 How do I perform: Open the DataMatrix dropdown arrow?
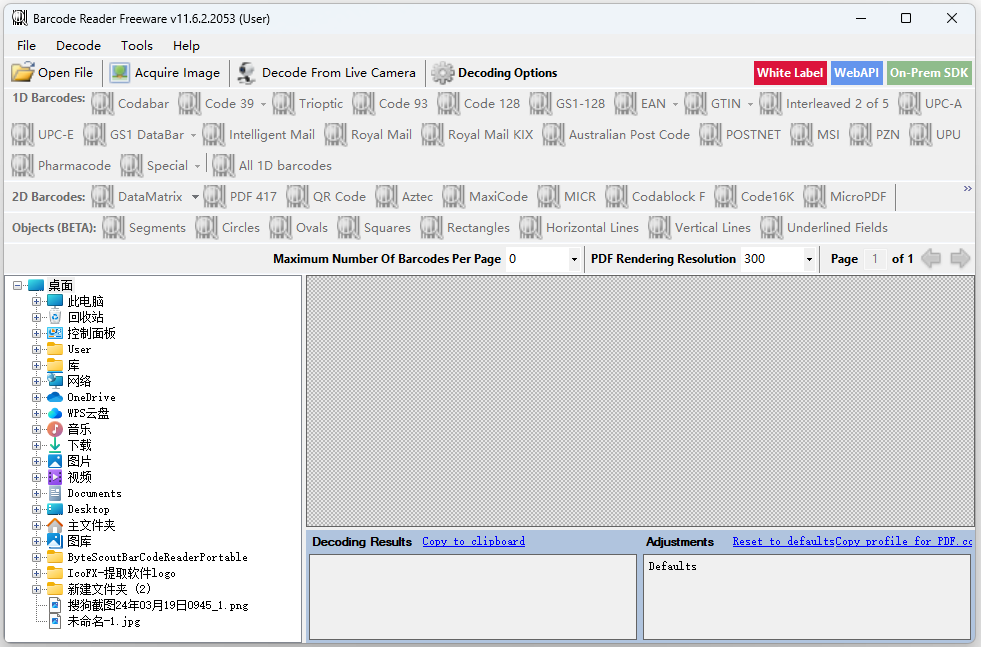coord(195,197)
